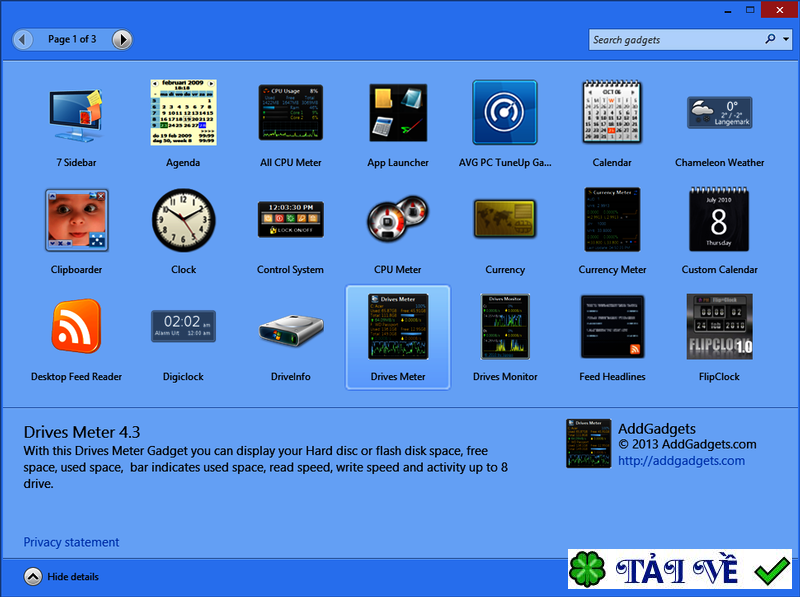
Task: Open the App Launcher gadget
Action: [x=397, y=112]
